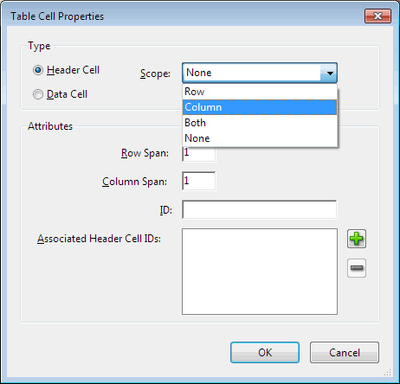Click the dialog resize grip in the corner

coord(388,372)
